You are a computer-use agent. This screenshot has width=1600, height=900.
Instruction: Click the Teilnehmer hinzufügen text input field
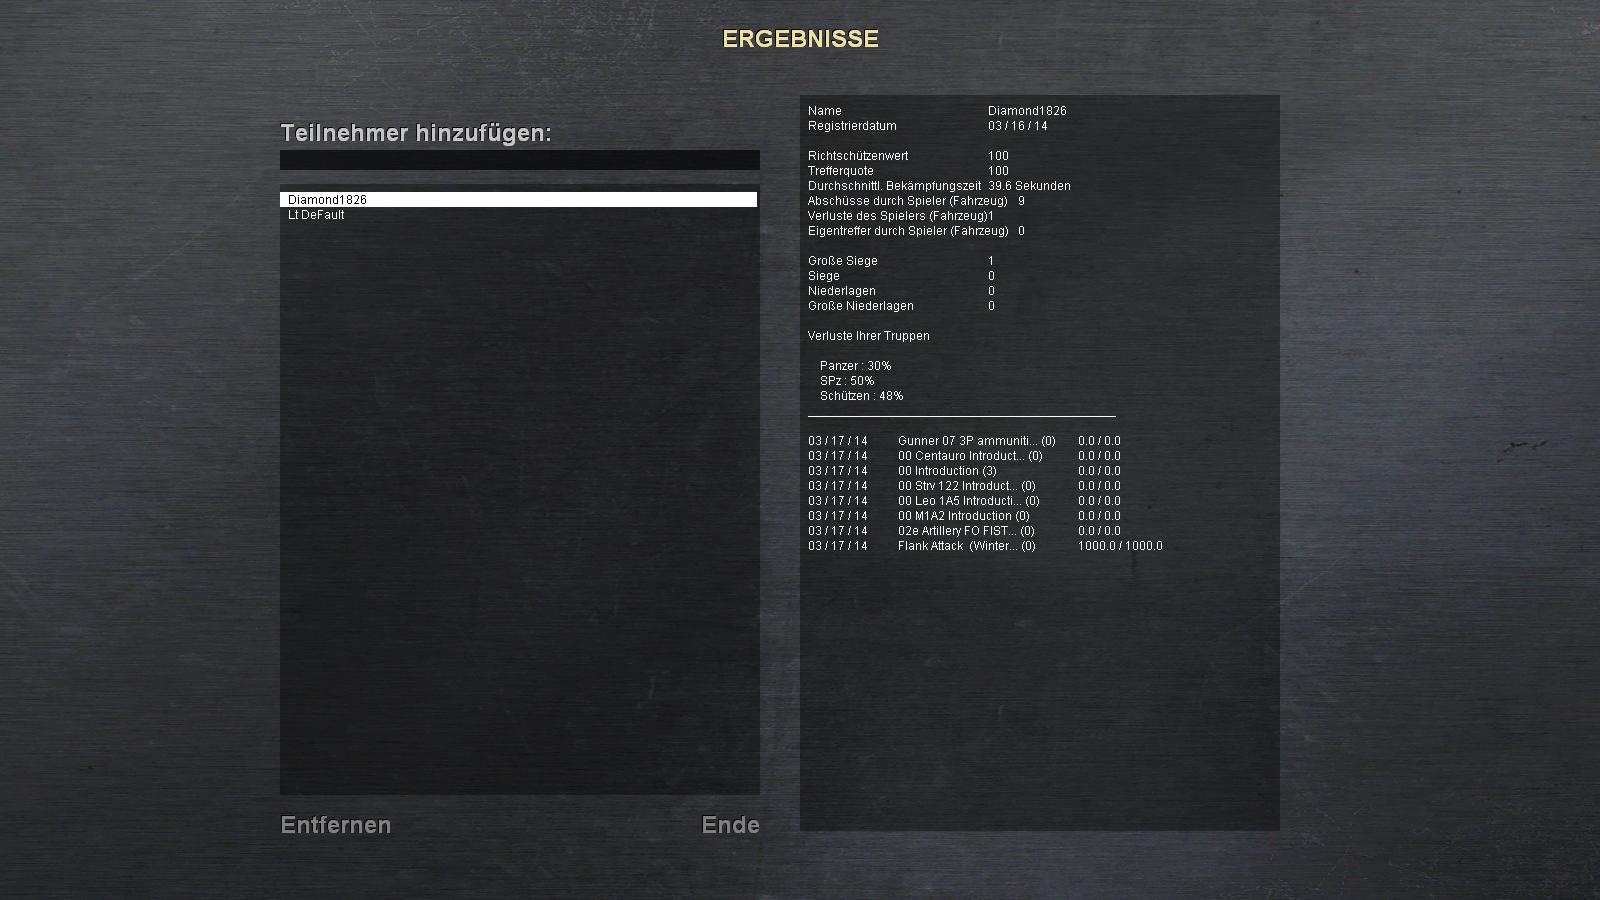click(519, 160)
